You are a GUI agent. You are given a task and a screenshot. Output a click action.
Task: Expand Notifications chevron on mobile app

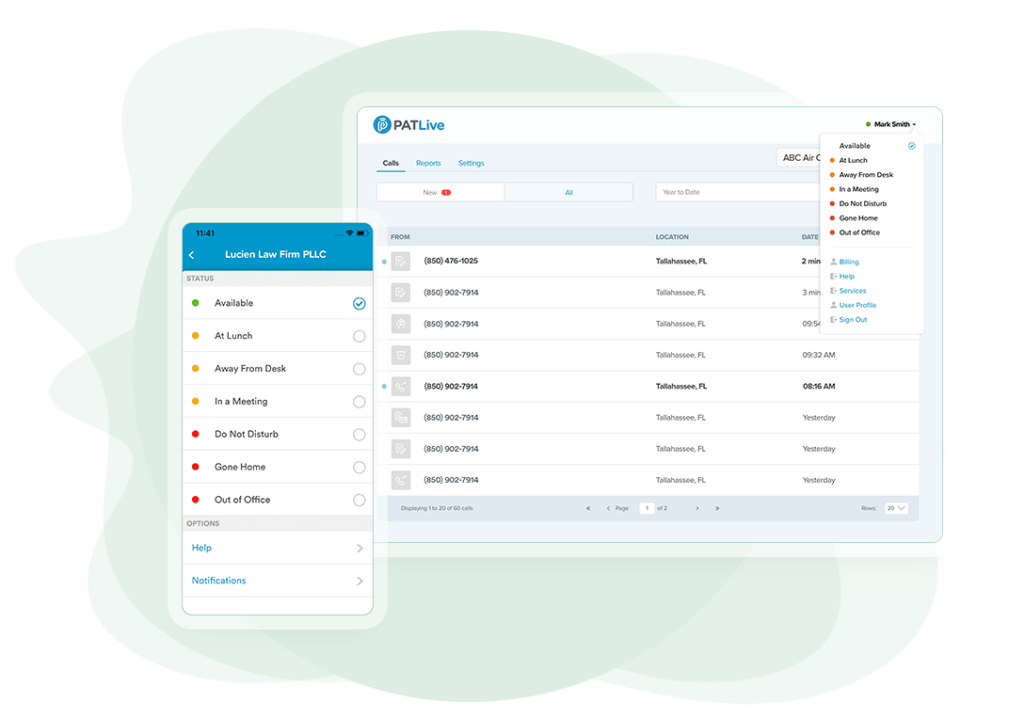pos(360,581)
